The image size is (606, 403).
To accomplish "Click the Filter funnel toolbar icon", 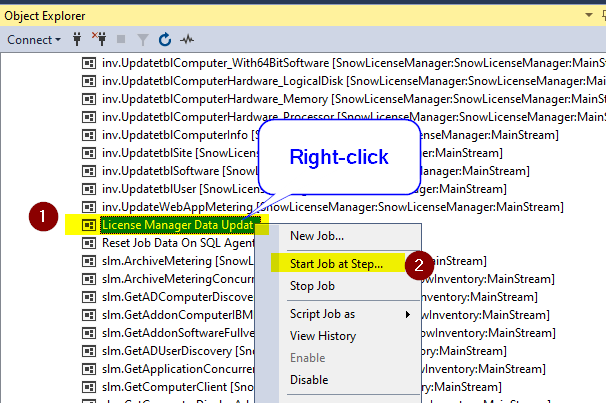I will point(143,40).
